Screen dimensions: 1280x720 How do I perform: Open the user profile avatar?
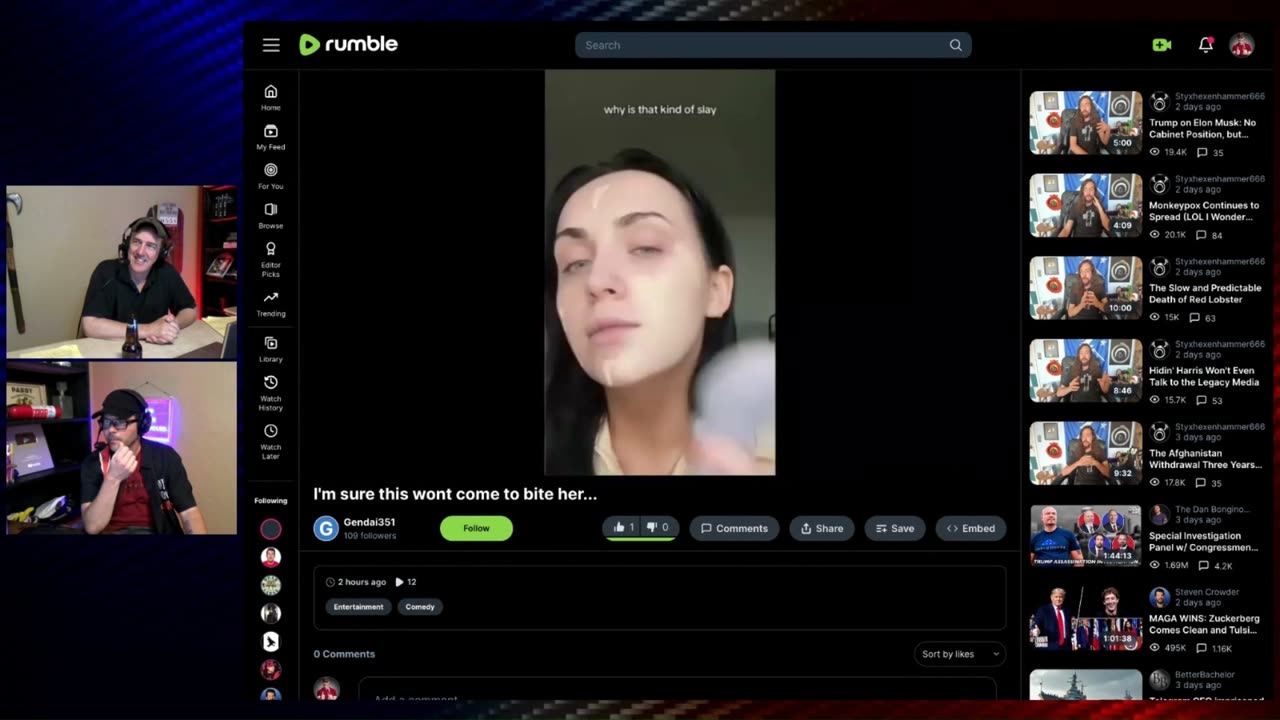[1242, 45]
